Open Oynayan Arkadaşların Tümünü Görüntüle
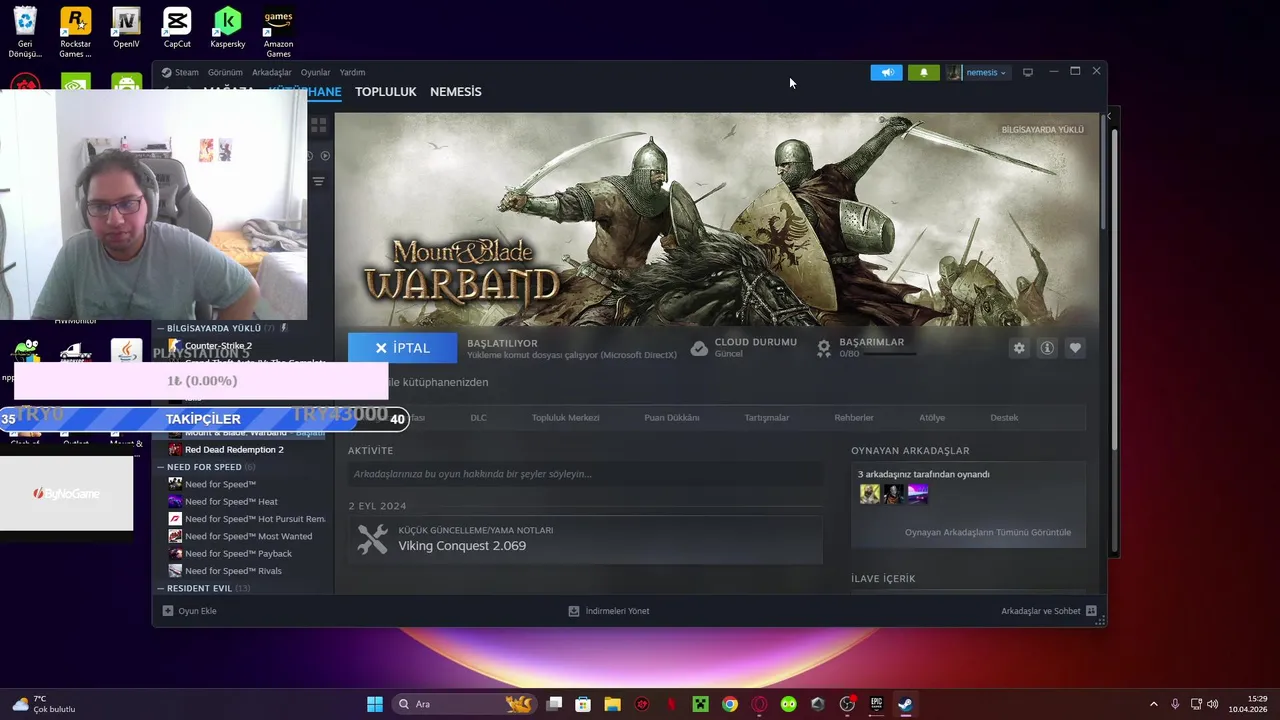The image size is (1280, 720). click(x=988, y=532)
